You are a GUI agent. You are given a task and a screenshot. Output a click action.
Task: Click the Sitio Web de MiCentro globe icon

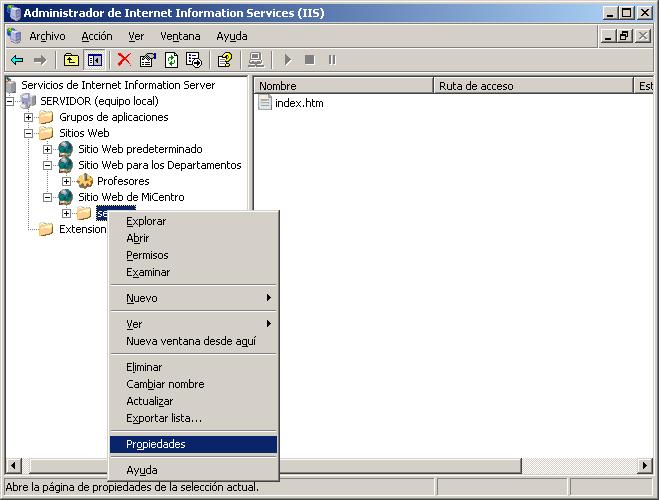(x=66, y=197)
